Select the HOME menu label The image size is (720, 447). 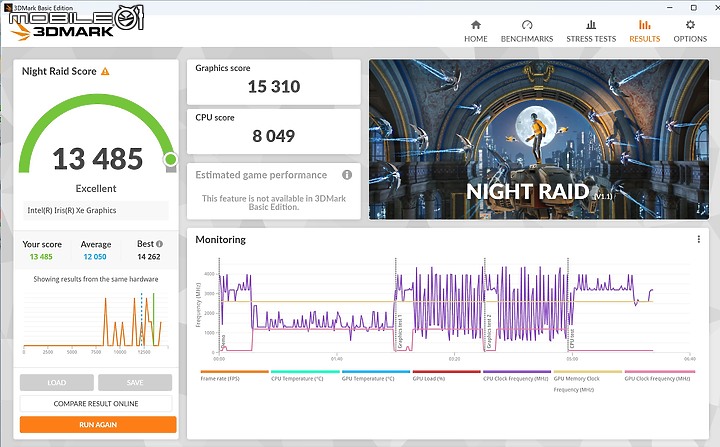pyautogui.click(x=476, y=39)
